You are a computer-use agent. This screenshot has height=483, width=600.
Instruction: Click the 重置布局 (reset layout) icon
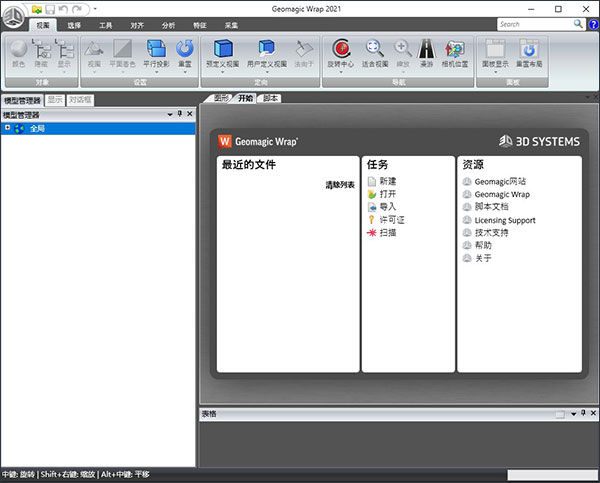(x=530, y=47)
